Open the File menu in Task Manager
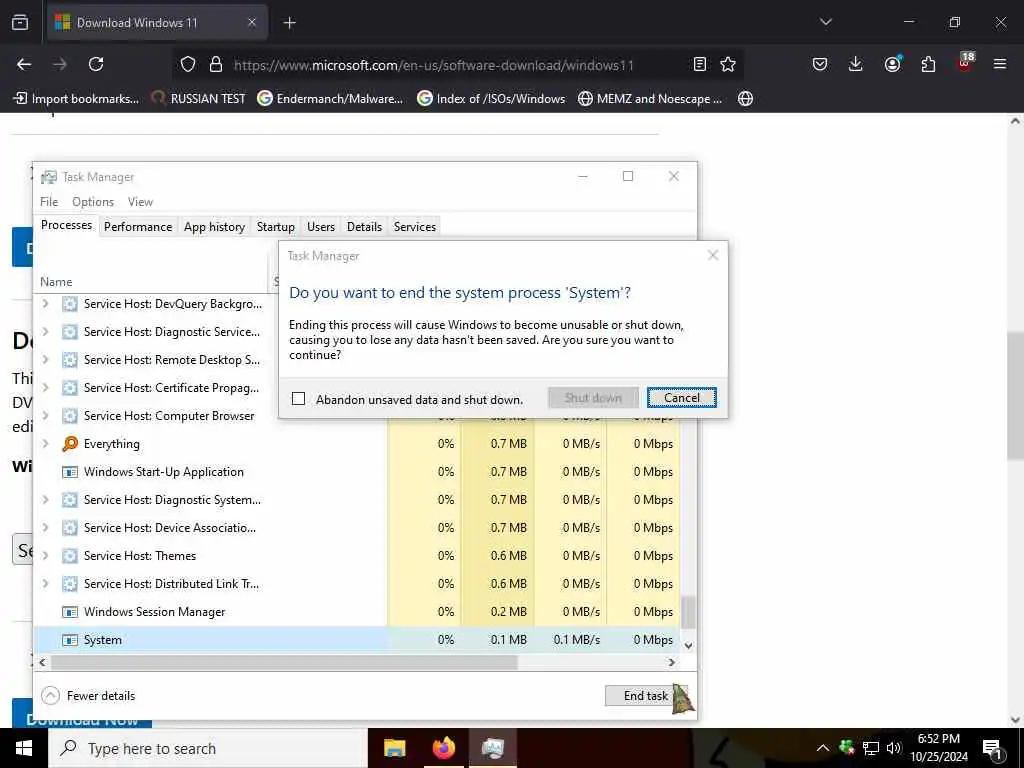This screenshot has width=1024, height=768. click(49, 202)
